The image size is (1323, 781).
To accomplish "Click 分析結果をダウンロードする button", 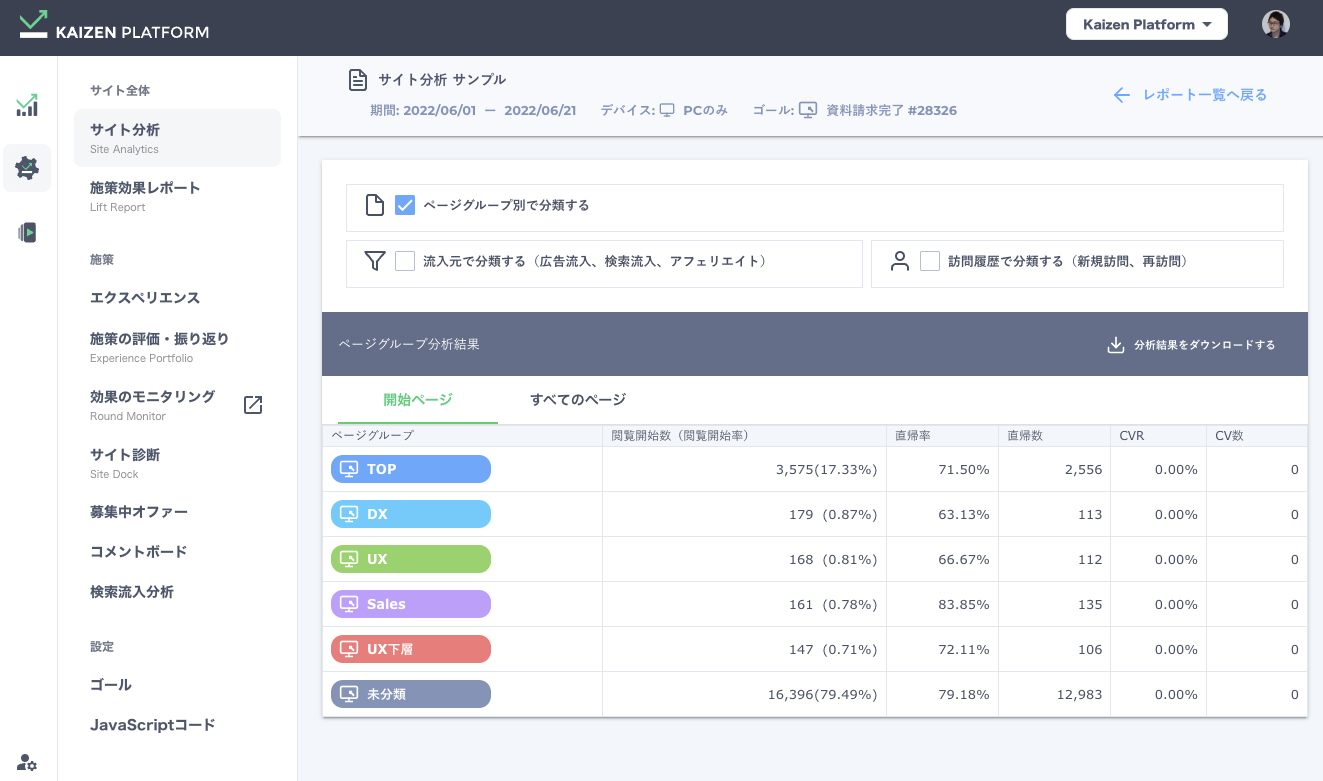I will tap(1191, 343).
